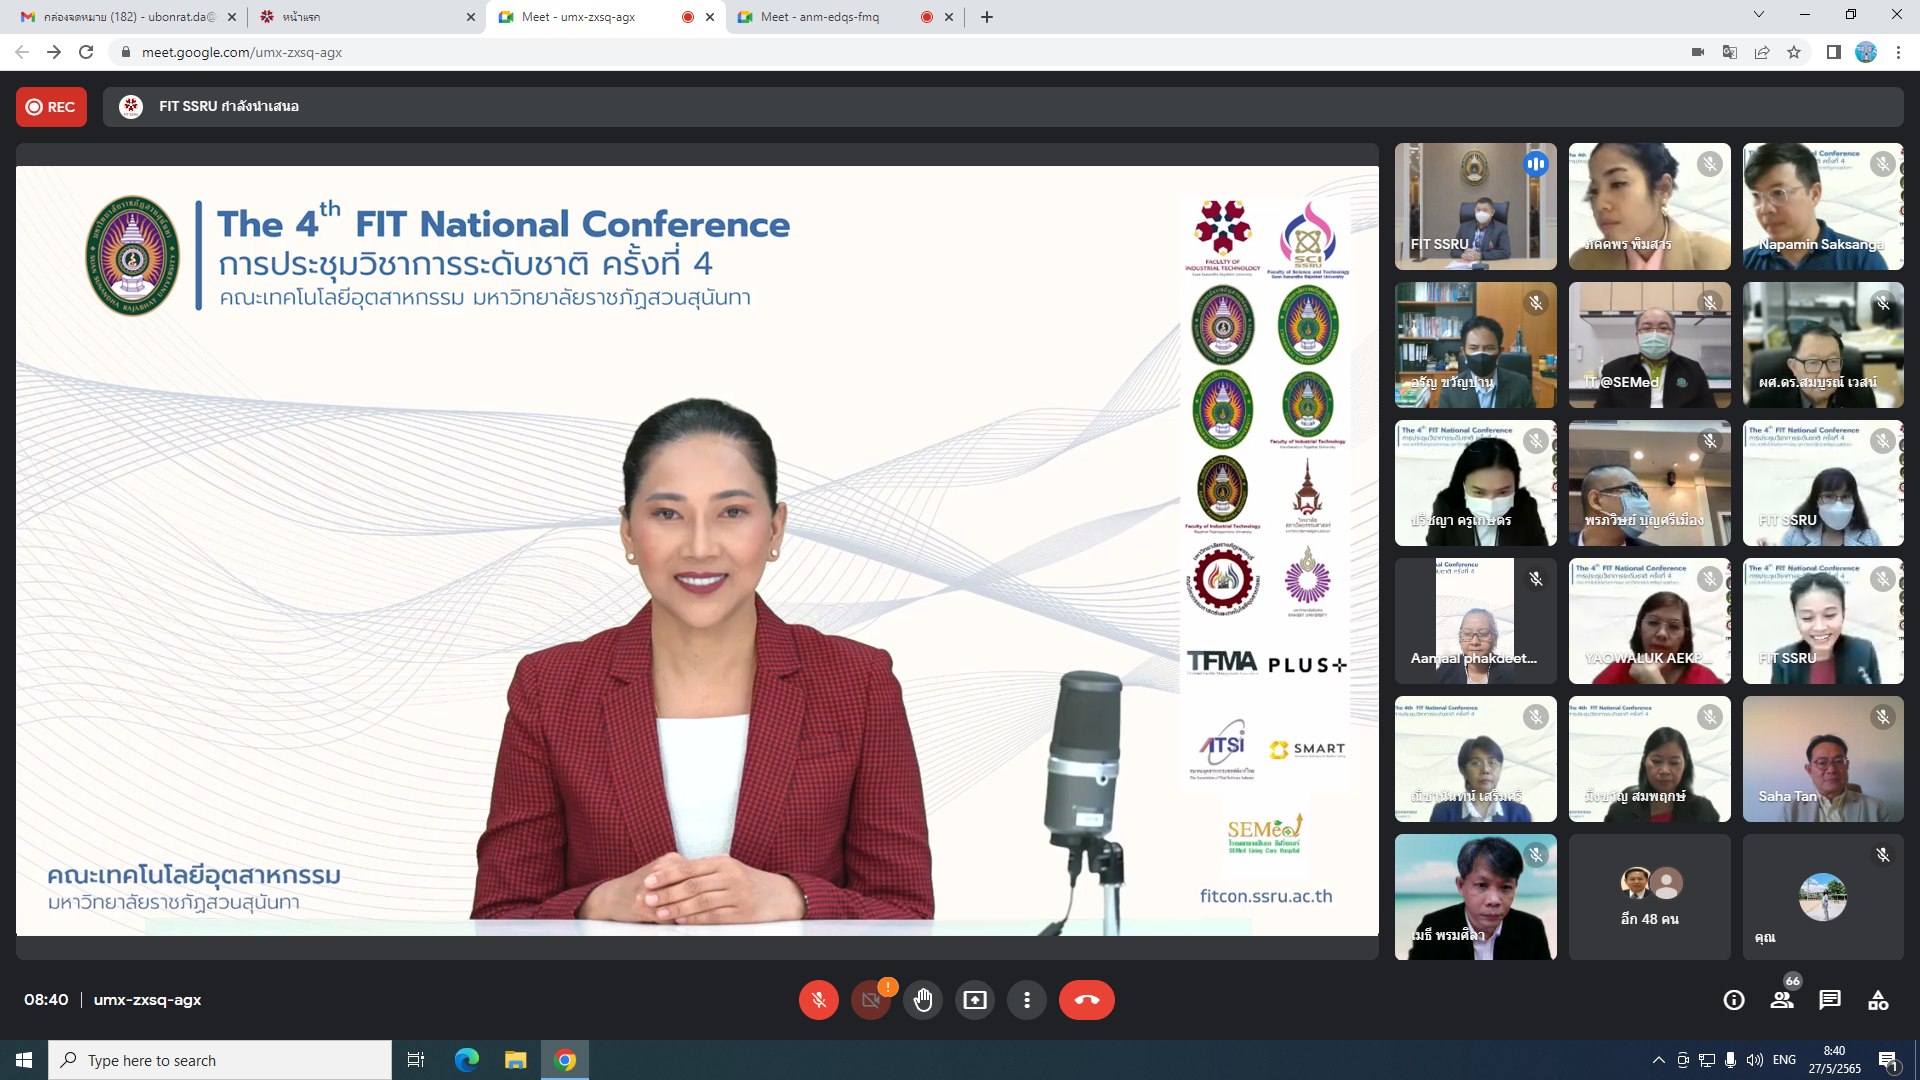Open the Activities panel icon

pos(1878,1000)
